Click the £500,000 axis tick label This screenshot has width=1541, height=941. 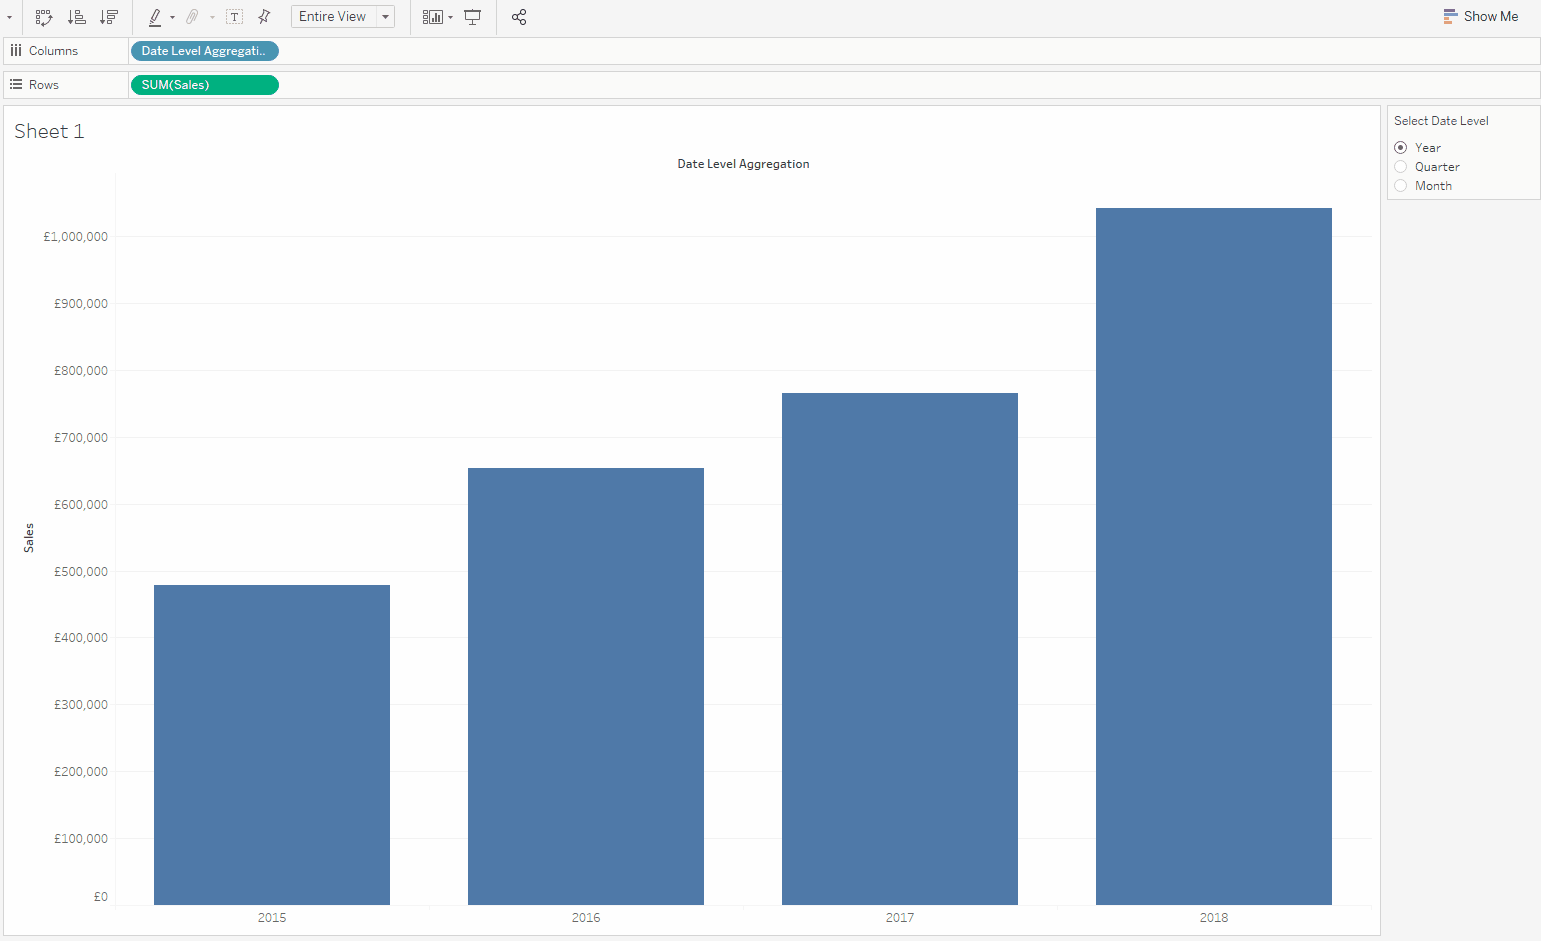click(x=81, y=572)
